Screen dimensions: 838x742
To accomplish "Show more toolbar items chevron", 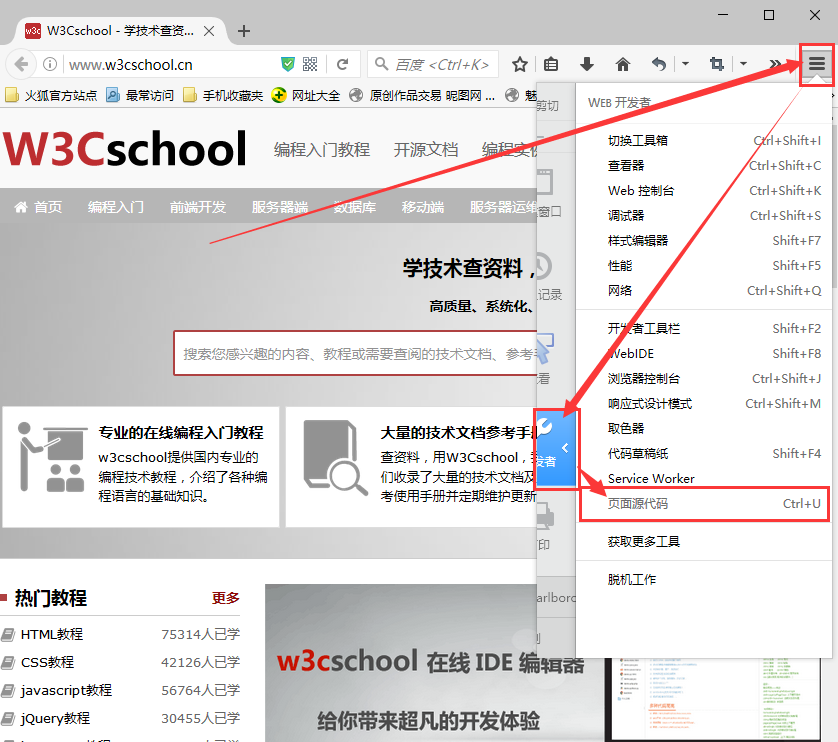I will [775, 64].
